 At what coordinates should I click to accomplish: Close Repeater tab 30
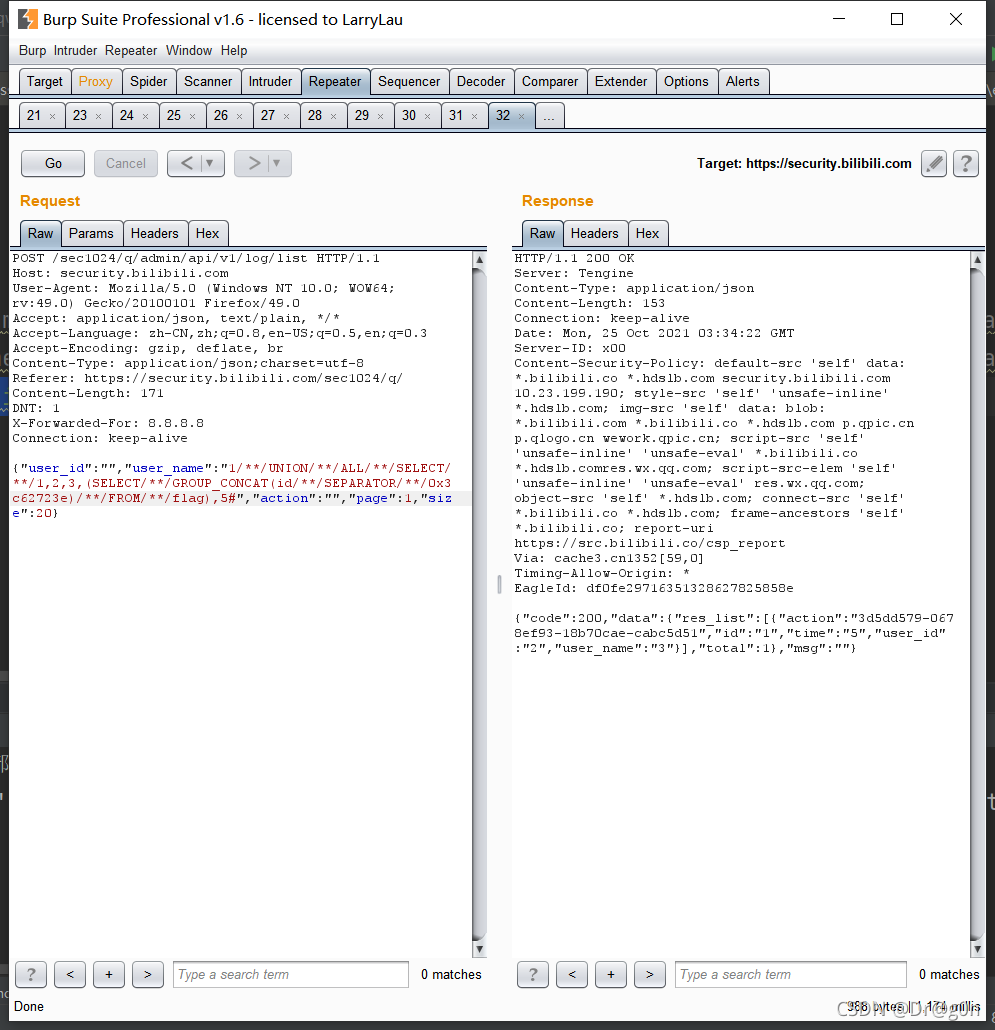pyautogui.click(x=428, y=116)
